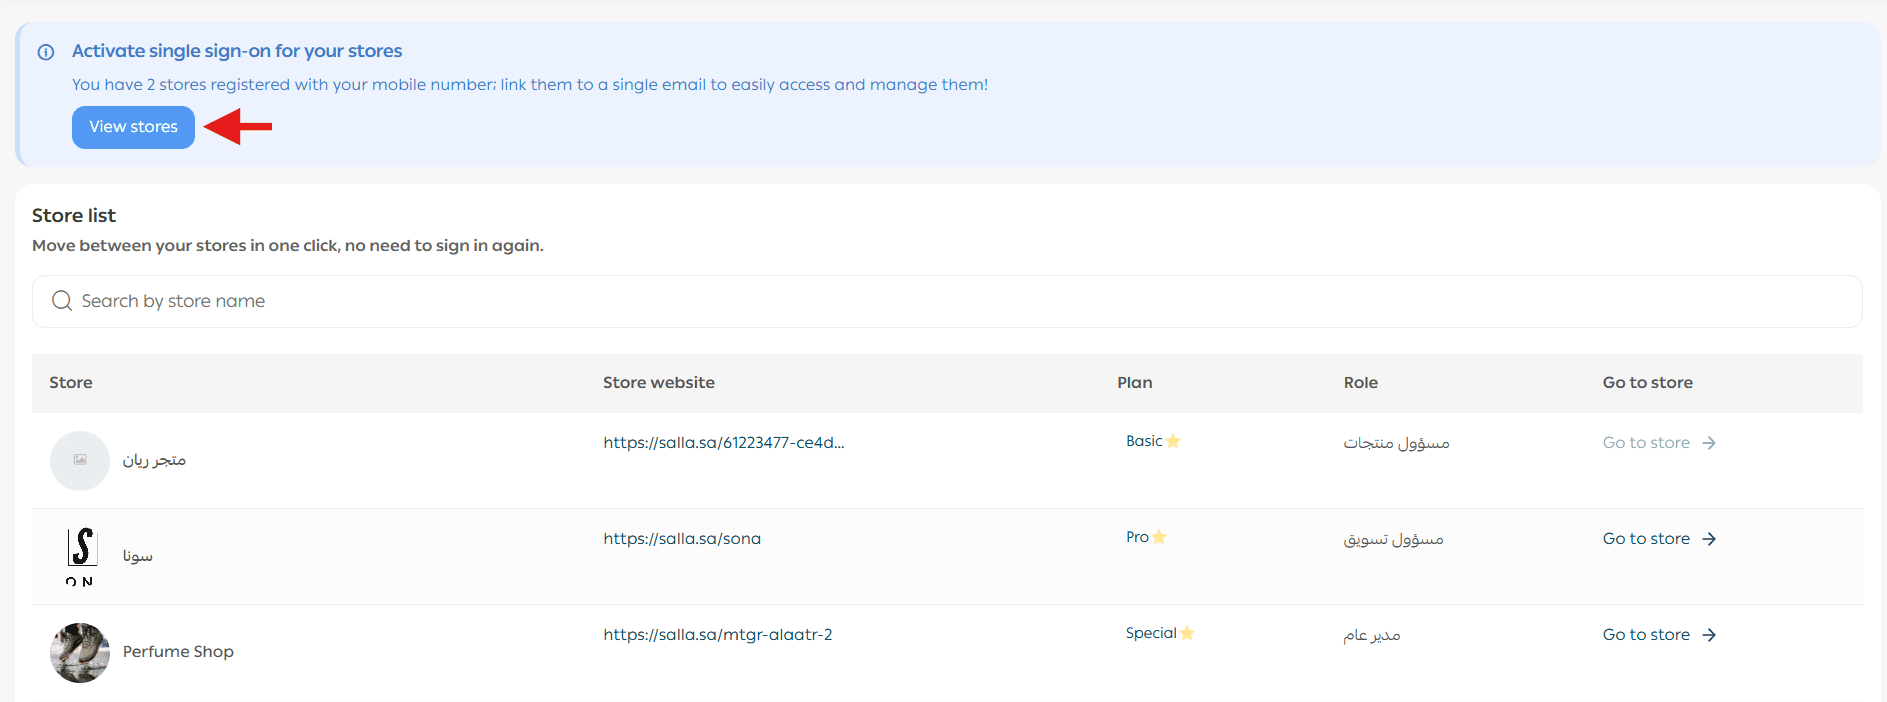
Task: Click the Role column header
Action: [1361, 382]
